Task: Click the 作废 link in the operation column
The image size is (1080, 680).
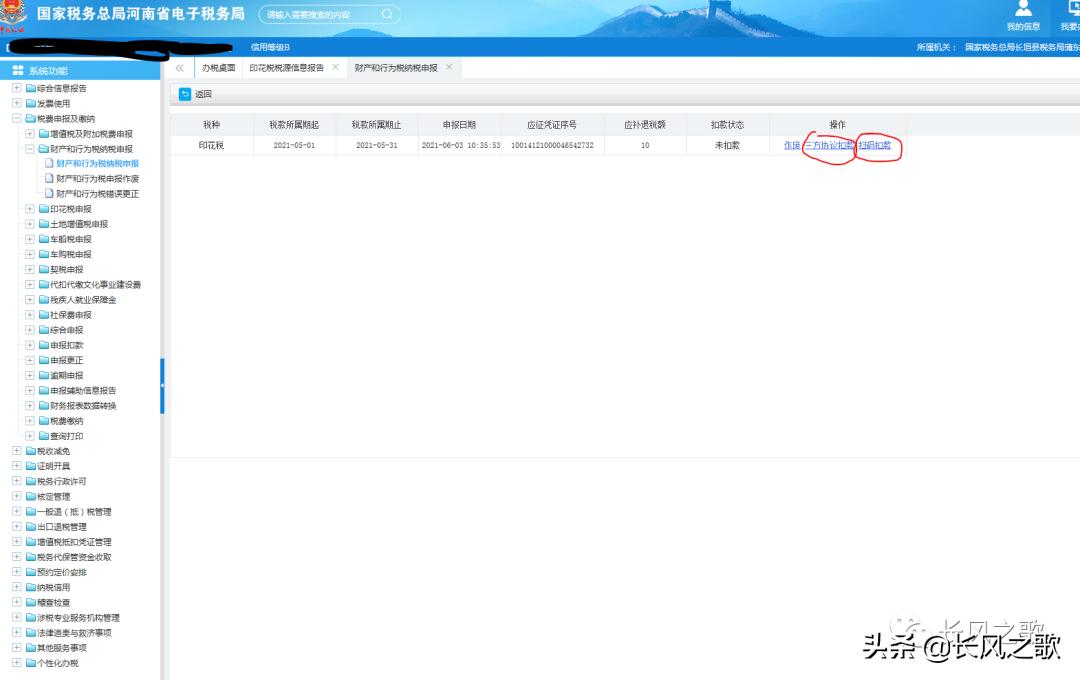Action: pos(792,145)
